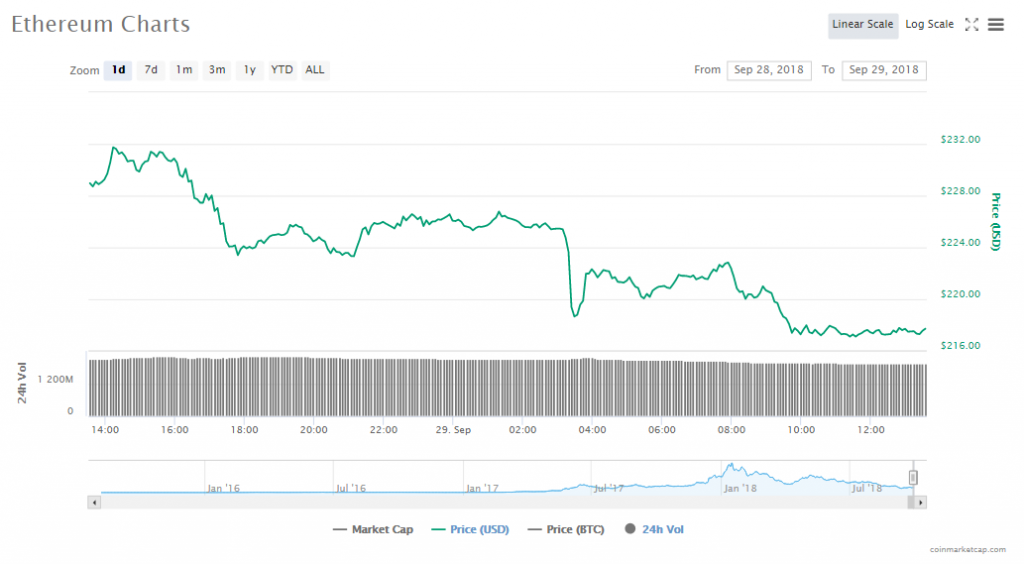This screenshot has width=1024, height=564.
Task: Click the navigator range handle
Action: [x=912, y=477]
